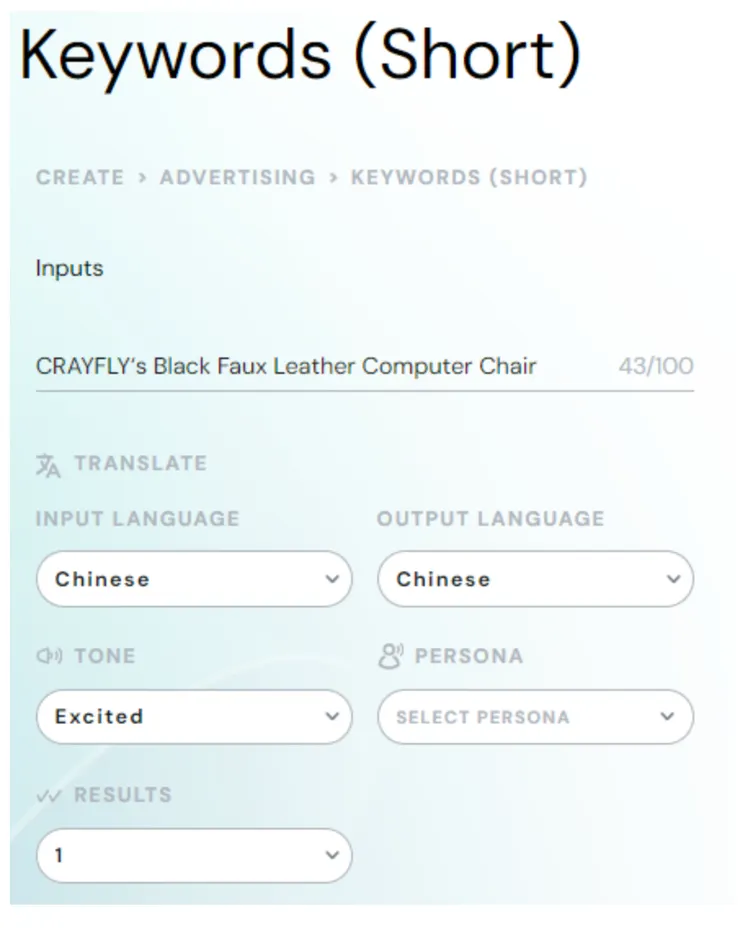Open the Input Language dropdown
The height and width of the screenshot is (929, 740).
[193, 579]
